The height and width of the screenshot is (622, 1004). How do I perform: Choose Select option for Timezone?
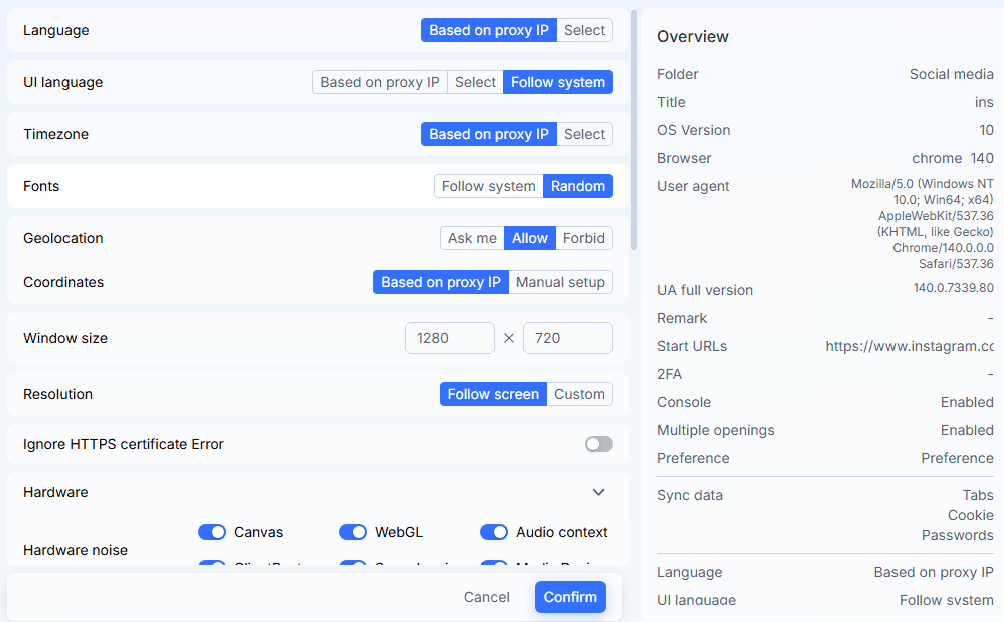coord(584,134)
